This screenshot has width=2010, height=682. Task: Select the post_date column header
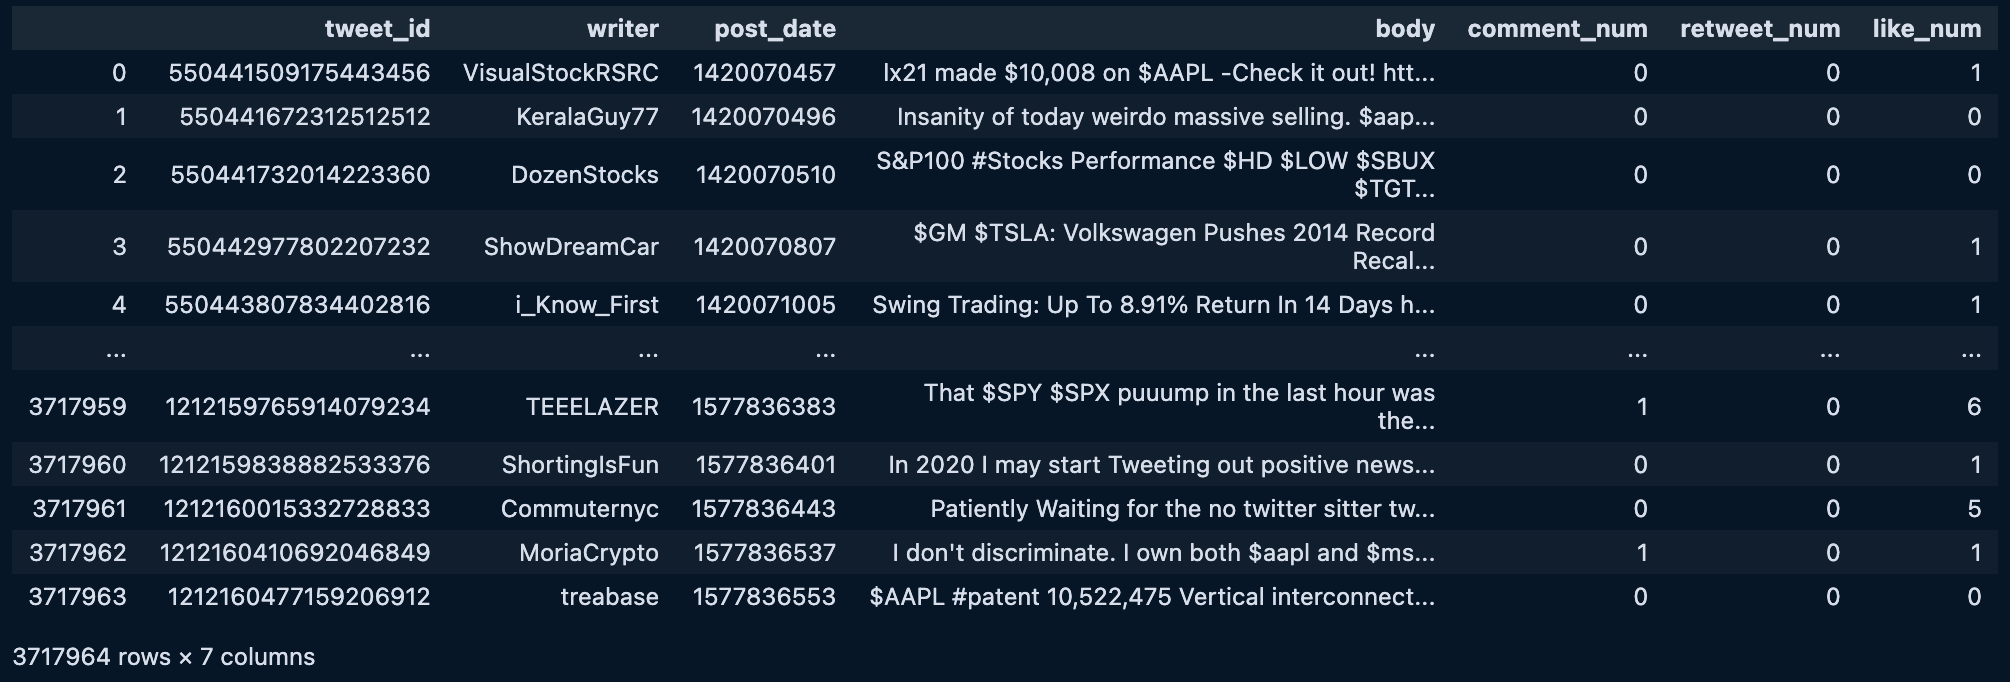click(x=774, y=29)
